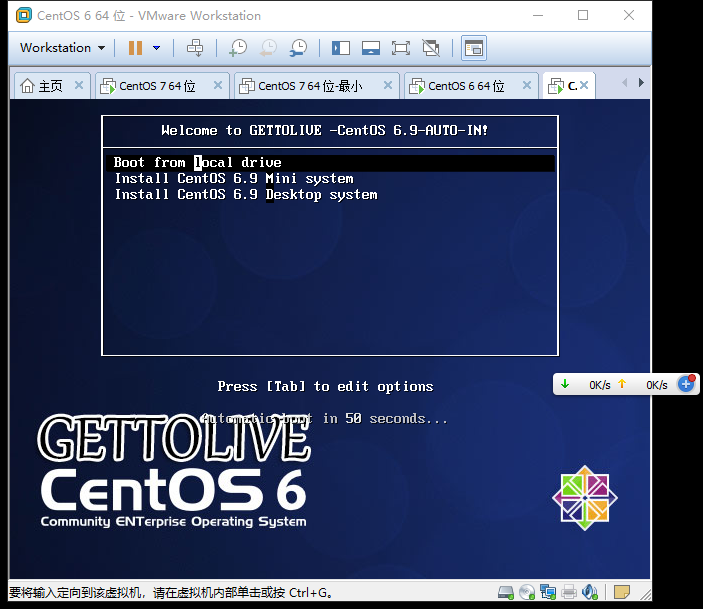
Task: Send Ctrl+Alt+Del to the VM
Action: click(x=195, y=48)
